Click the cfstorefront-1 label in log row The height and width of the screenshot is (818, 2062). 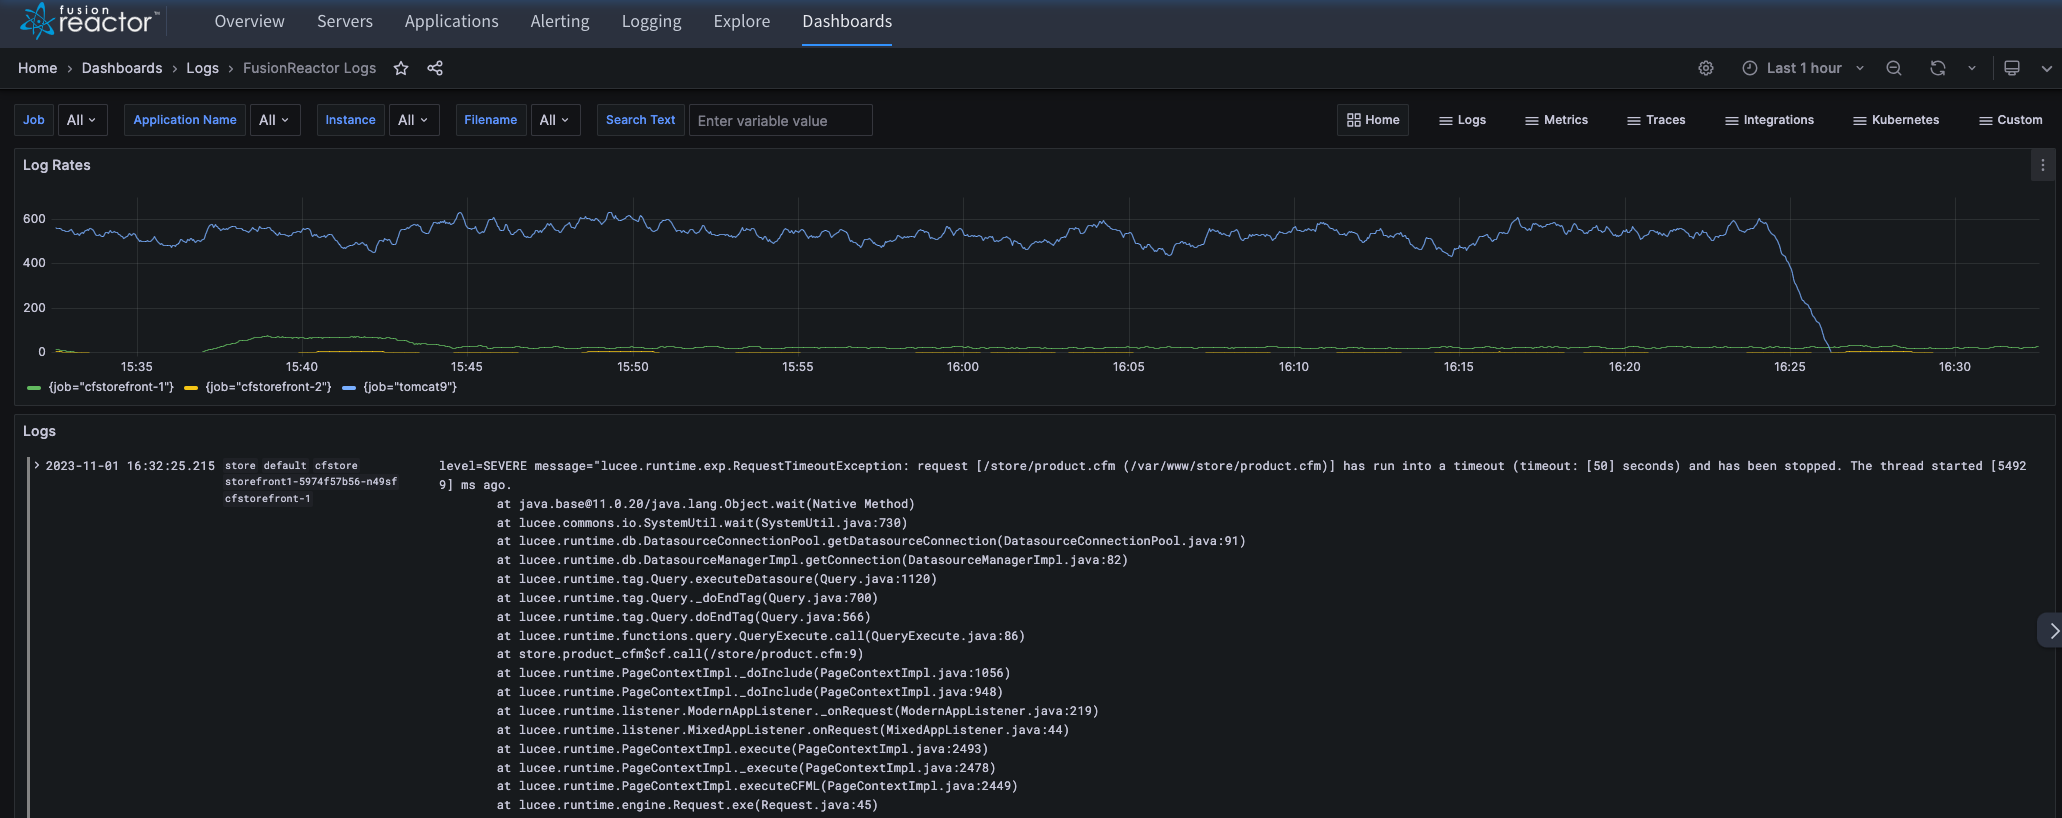tap(268, 498)
